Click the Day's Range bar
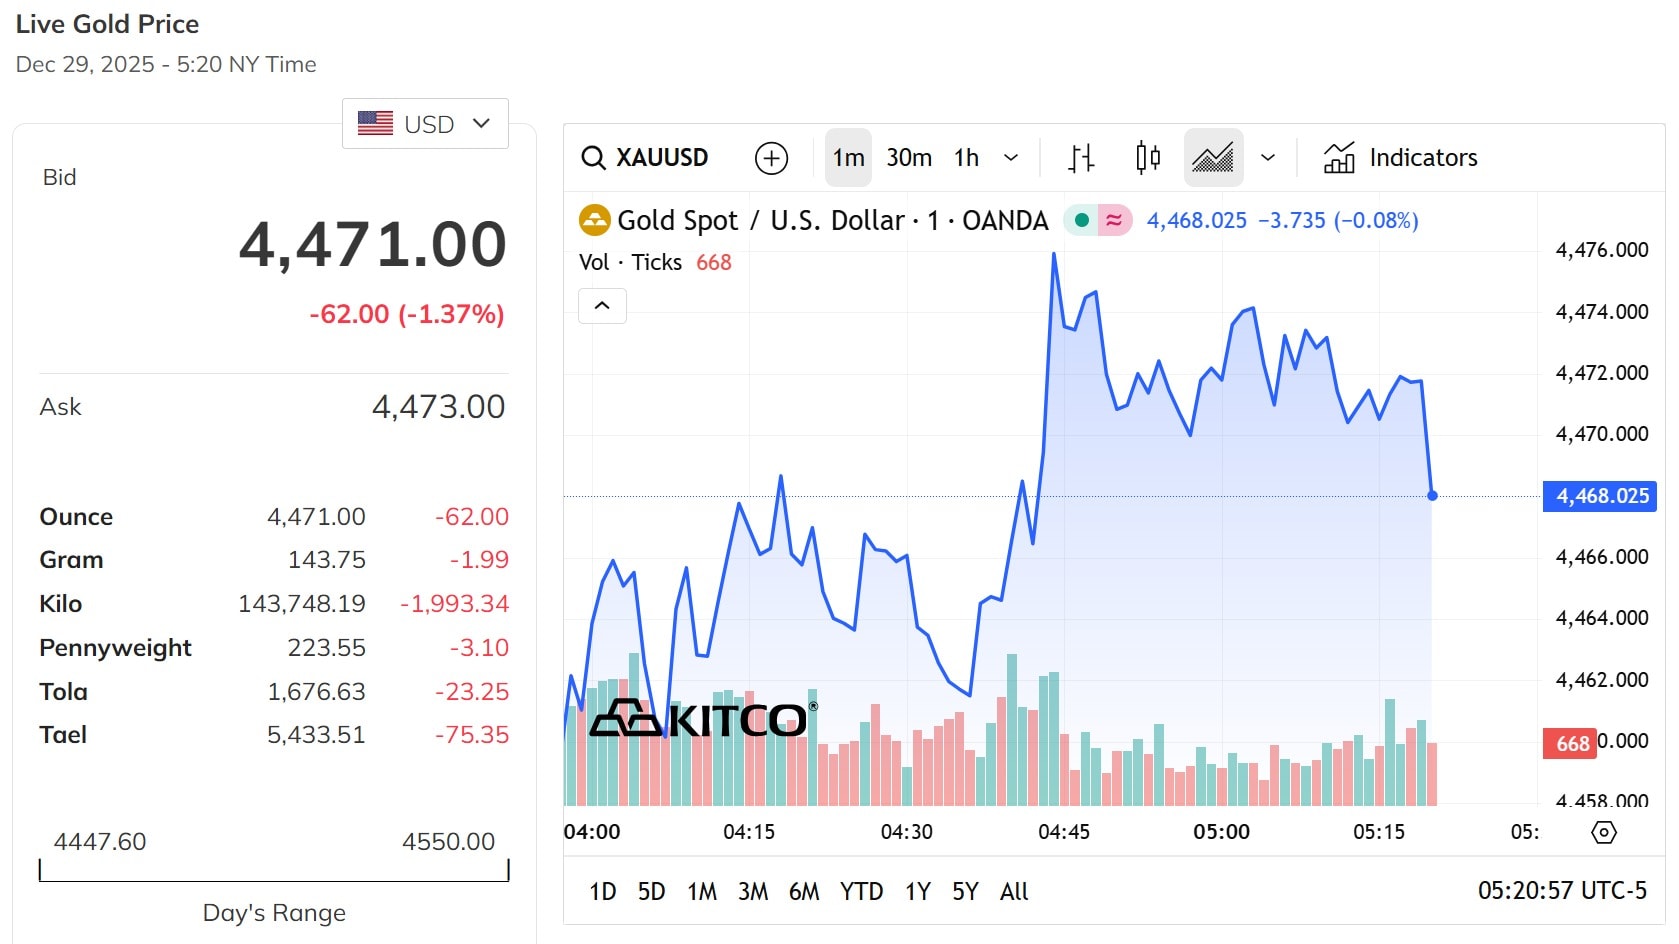 coord(274,871)
